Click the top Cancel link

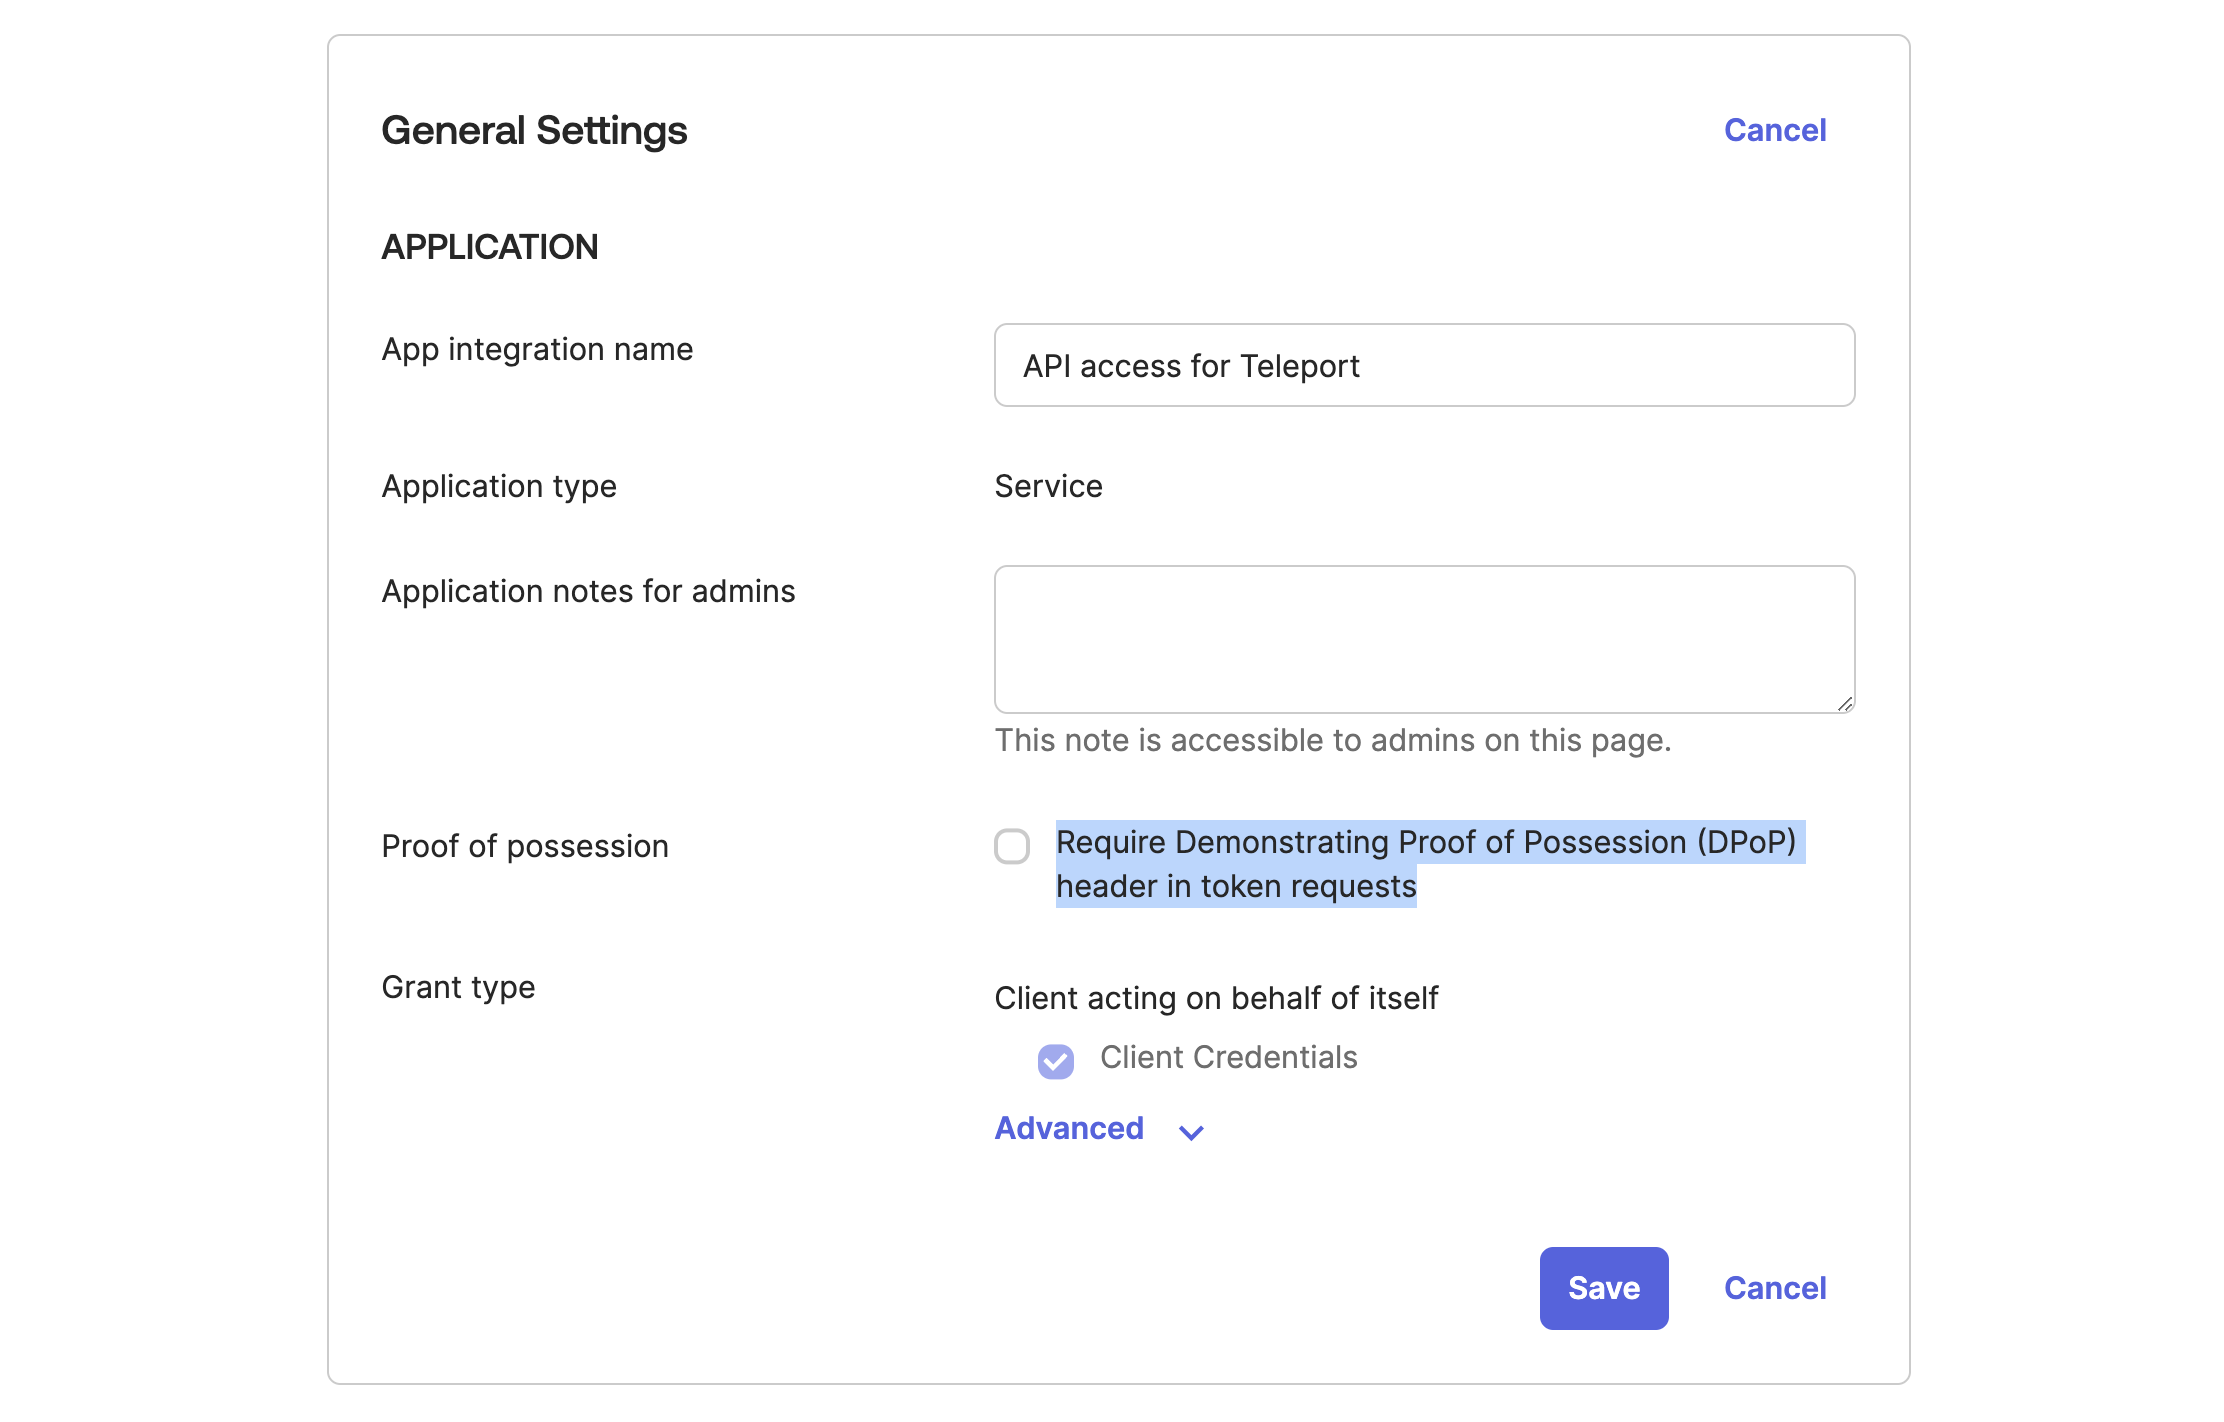(1774, 130)
